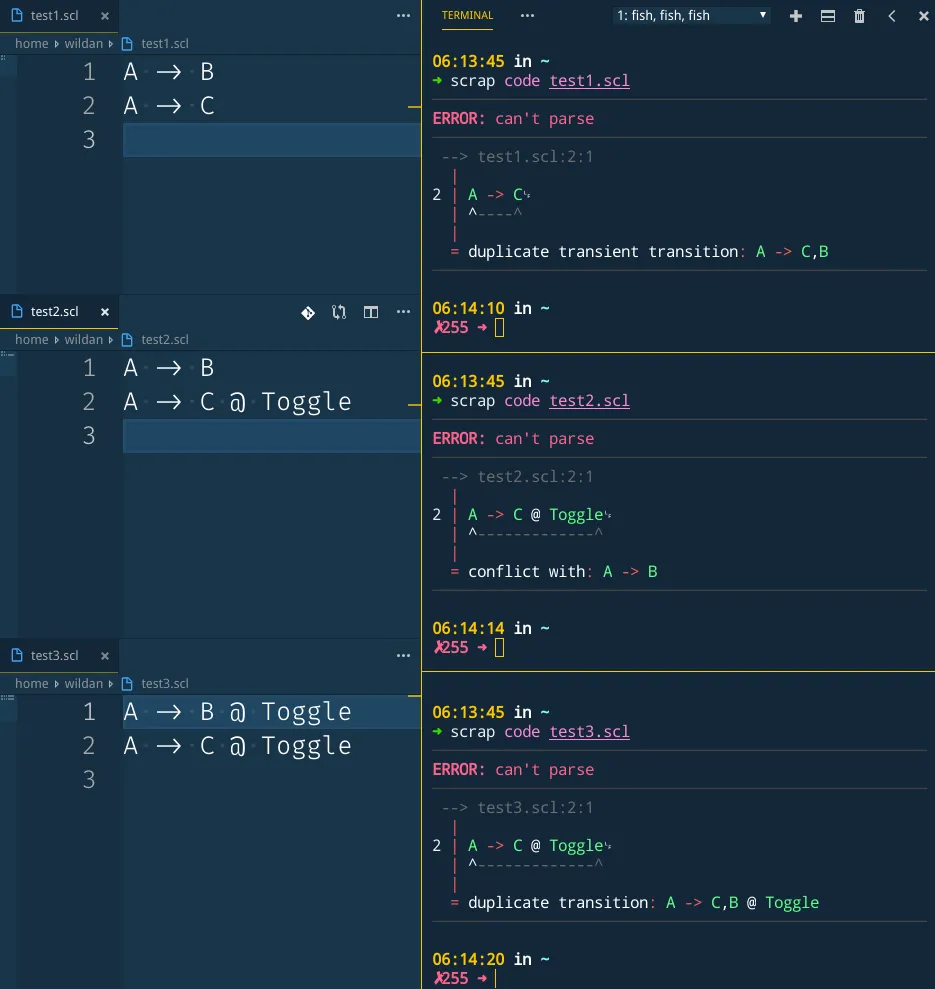
Task: Click 'duplicate transient transition' message
Action: (x=603, y=252)
